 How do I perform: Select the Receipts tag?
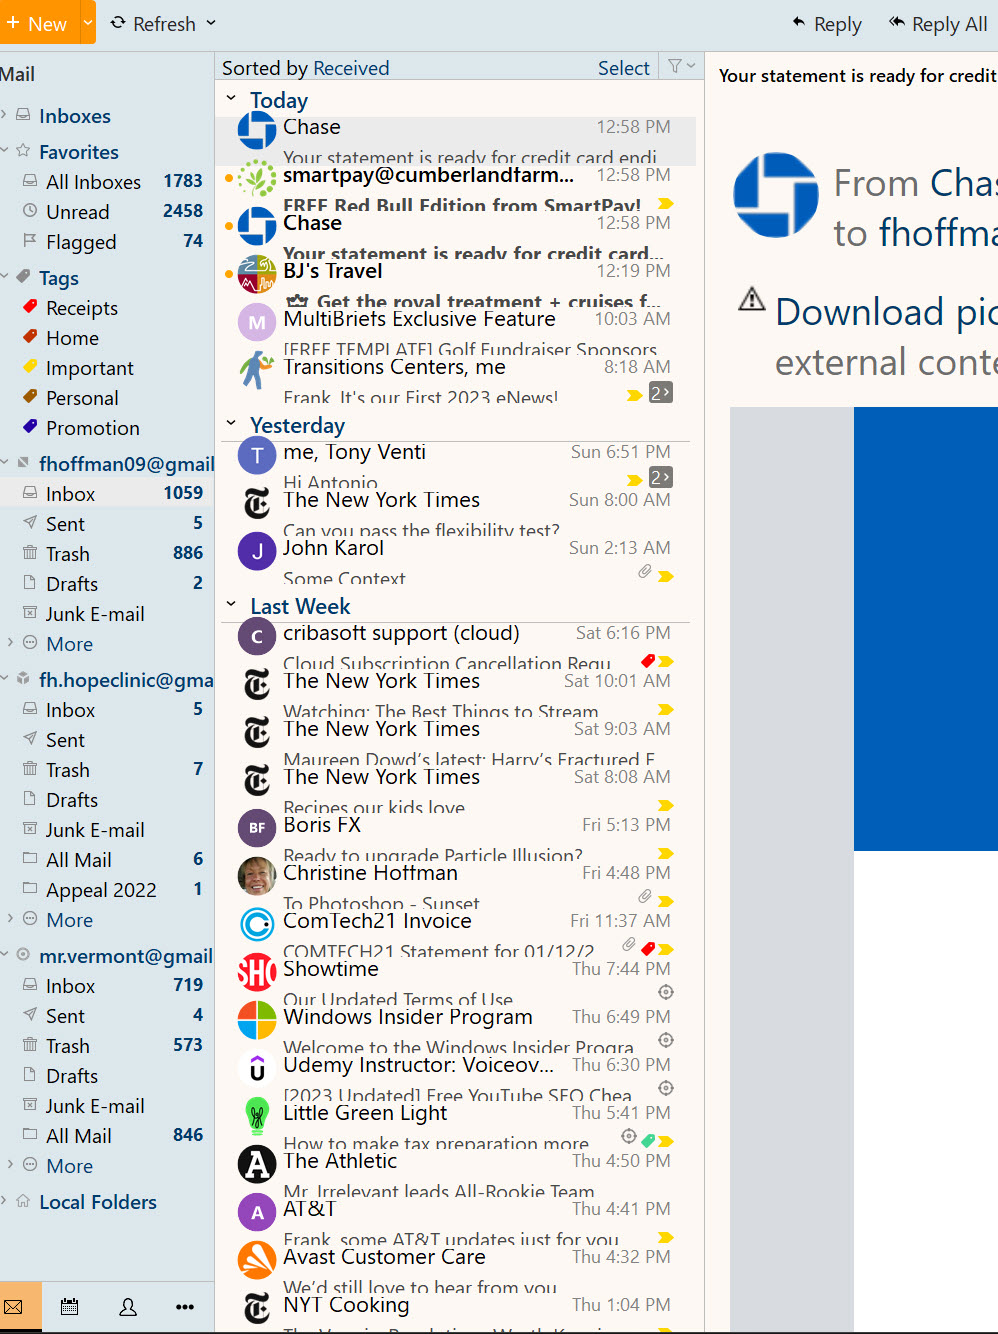pos(107,308)
